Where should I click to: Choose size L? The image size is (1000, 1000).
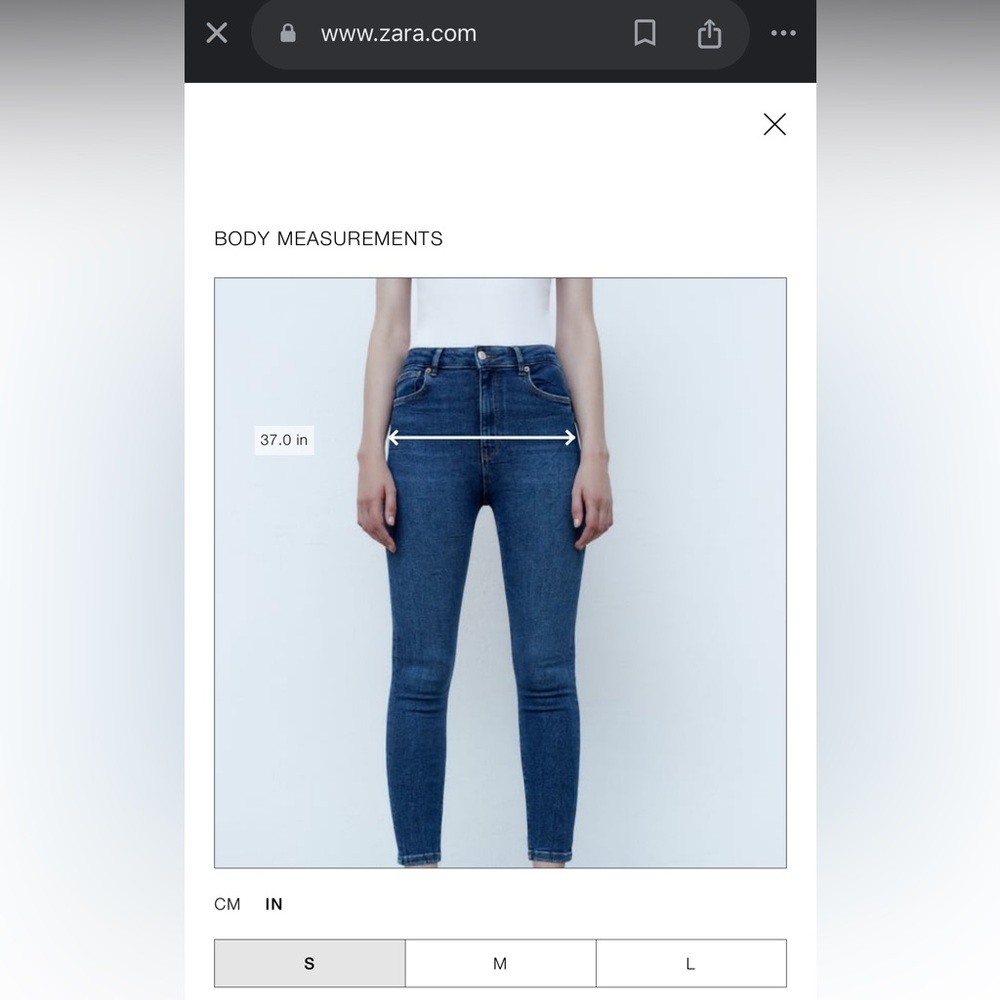(x=691, y=963)
